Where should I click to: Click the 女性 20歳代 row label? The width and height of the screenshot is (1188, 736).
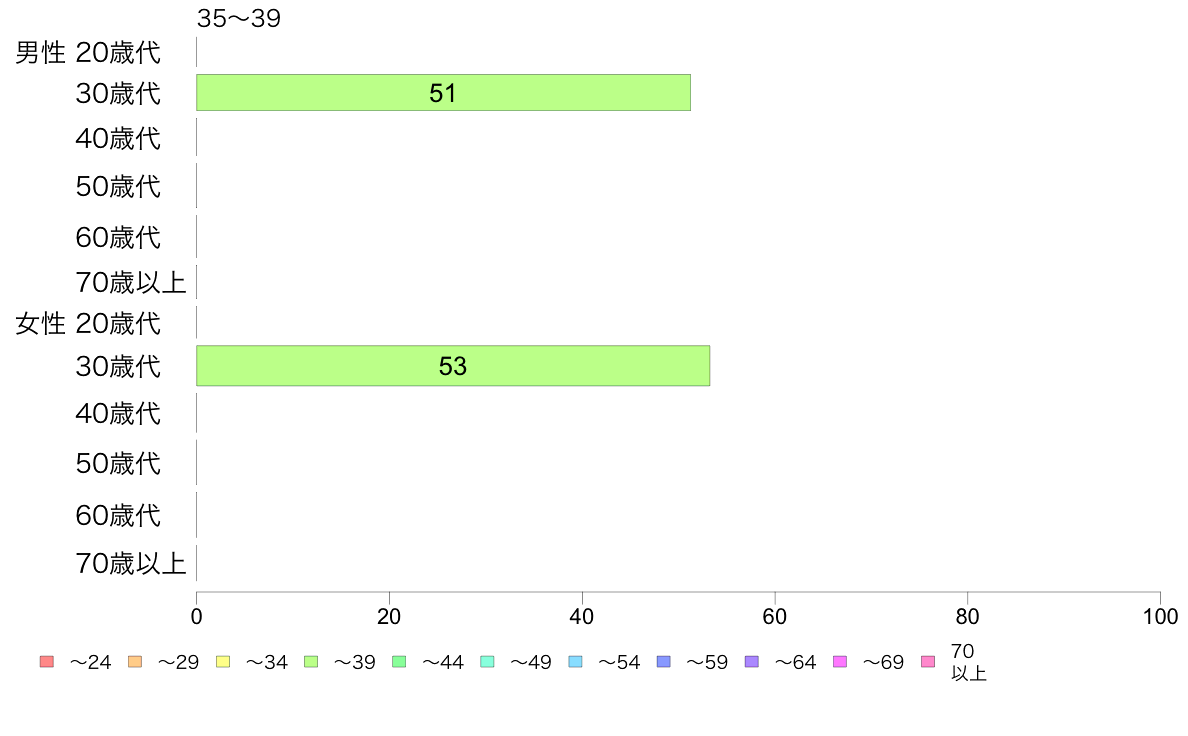pyautogui.click(x=88, y=324)
